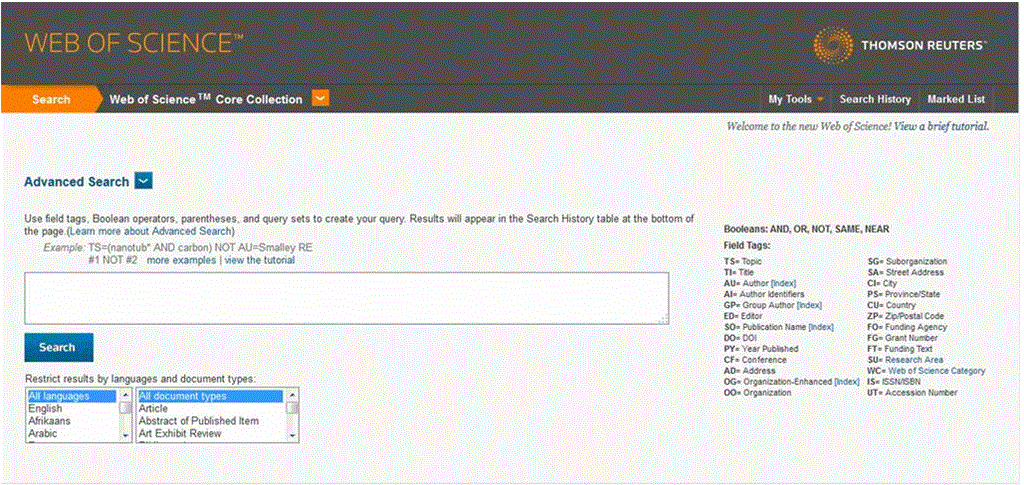
Task: Click inside the query text box
Action: coord(346,298)
